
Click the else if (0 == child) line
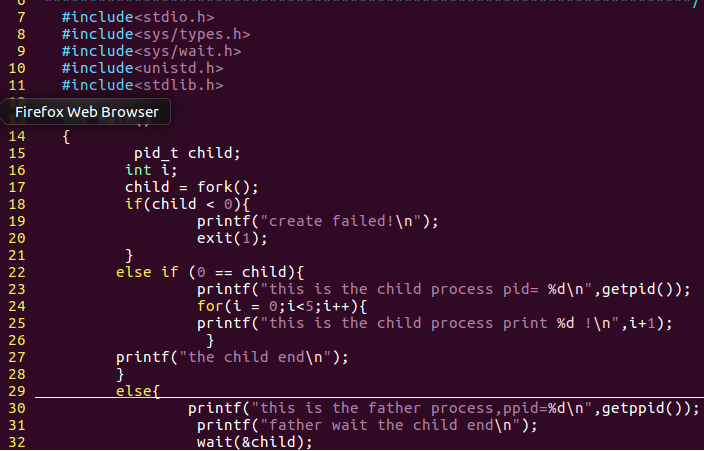tap(209, 272)
